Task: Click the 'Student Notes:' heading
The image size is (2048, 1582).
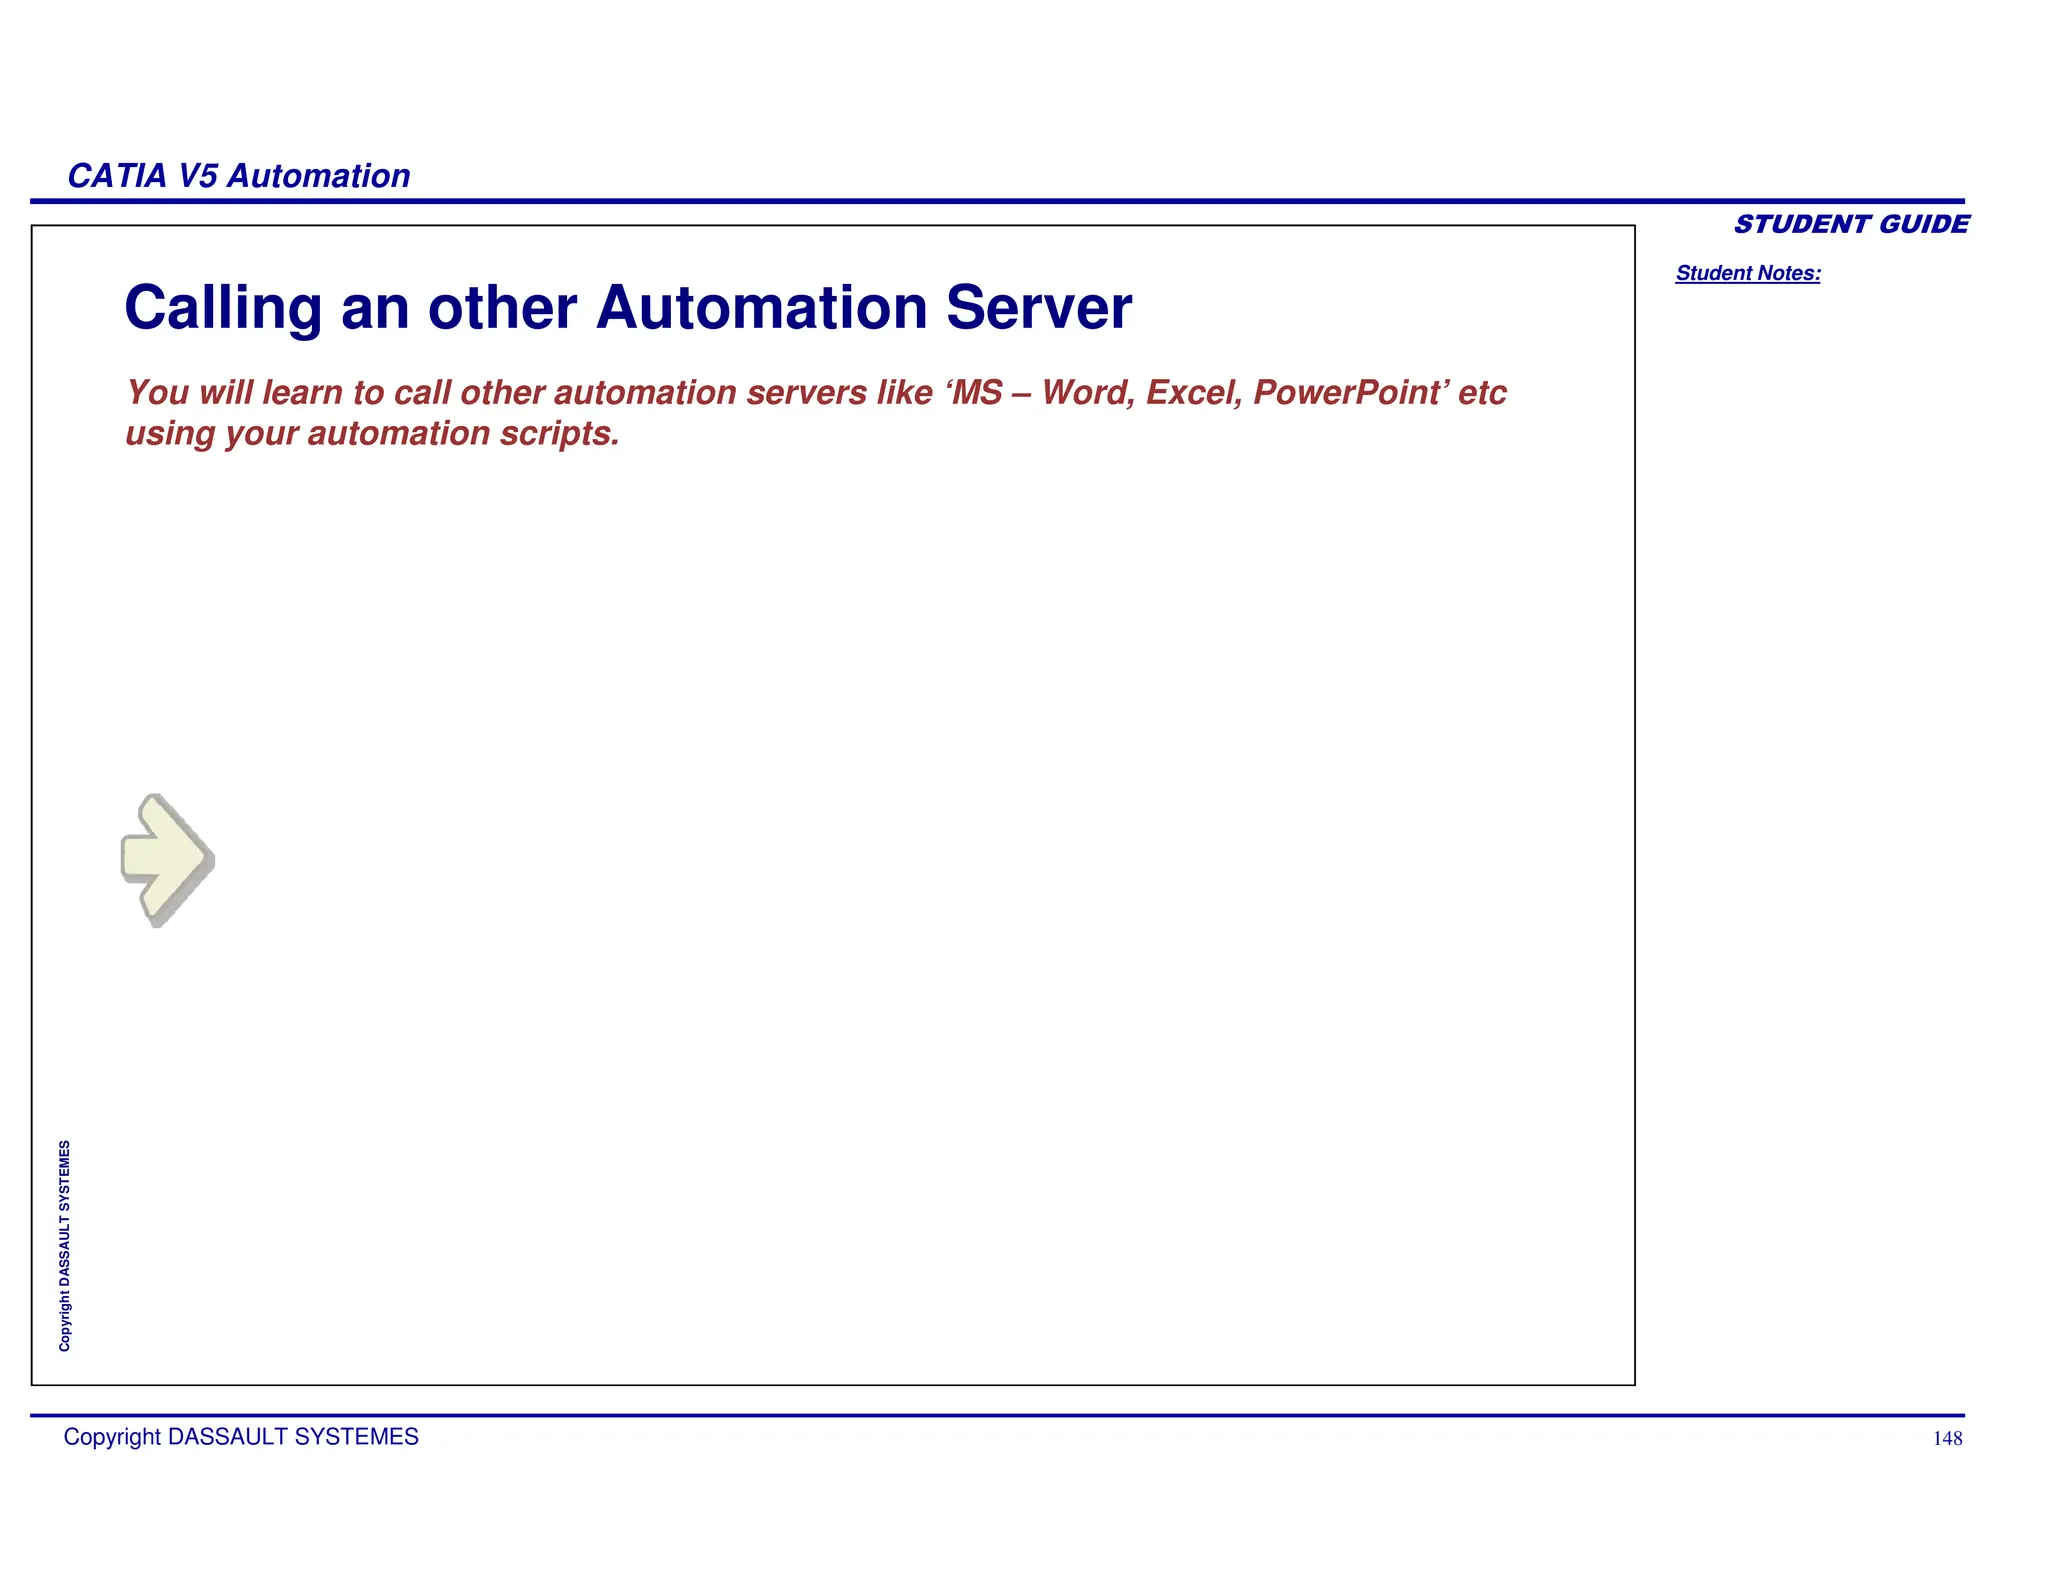Action: click(x=1748, y=273)
